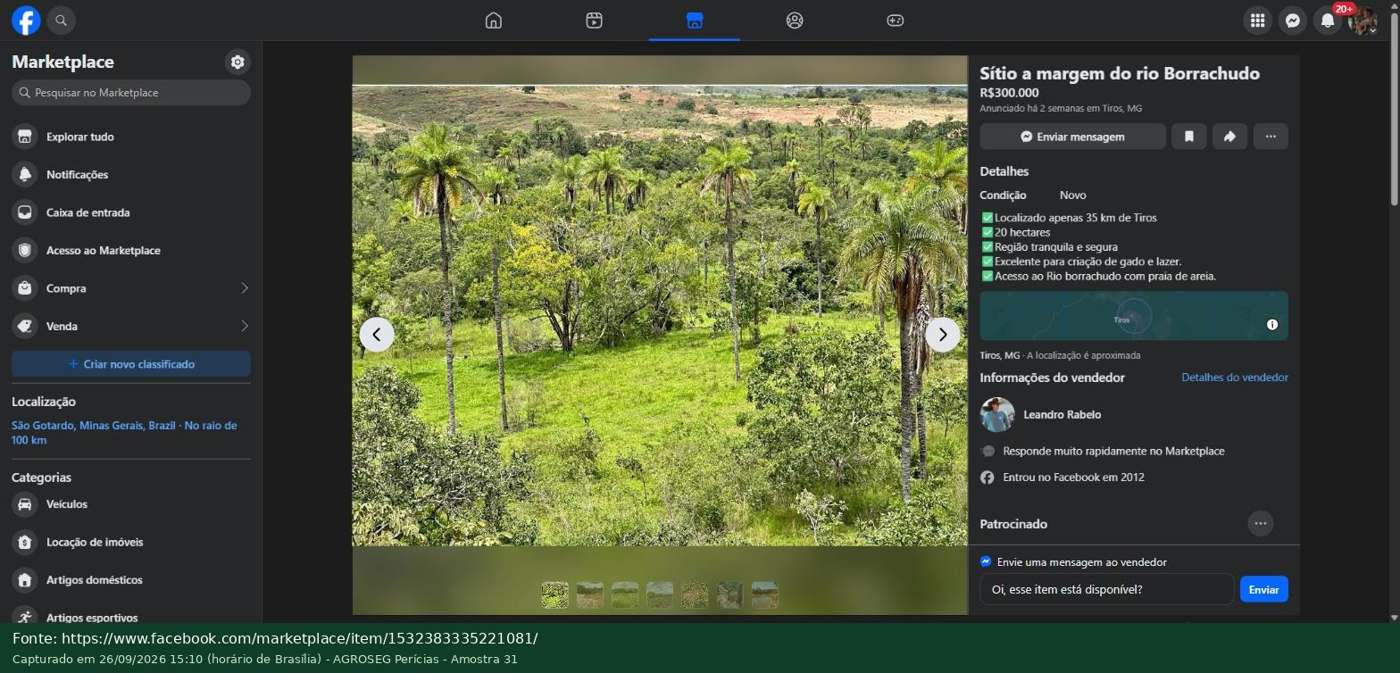Open the Reels video tab icon
The height and width of the screenshot is (673, 1400).
[594, 20]
